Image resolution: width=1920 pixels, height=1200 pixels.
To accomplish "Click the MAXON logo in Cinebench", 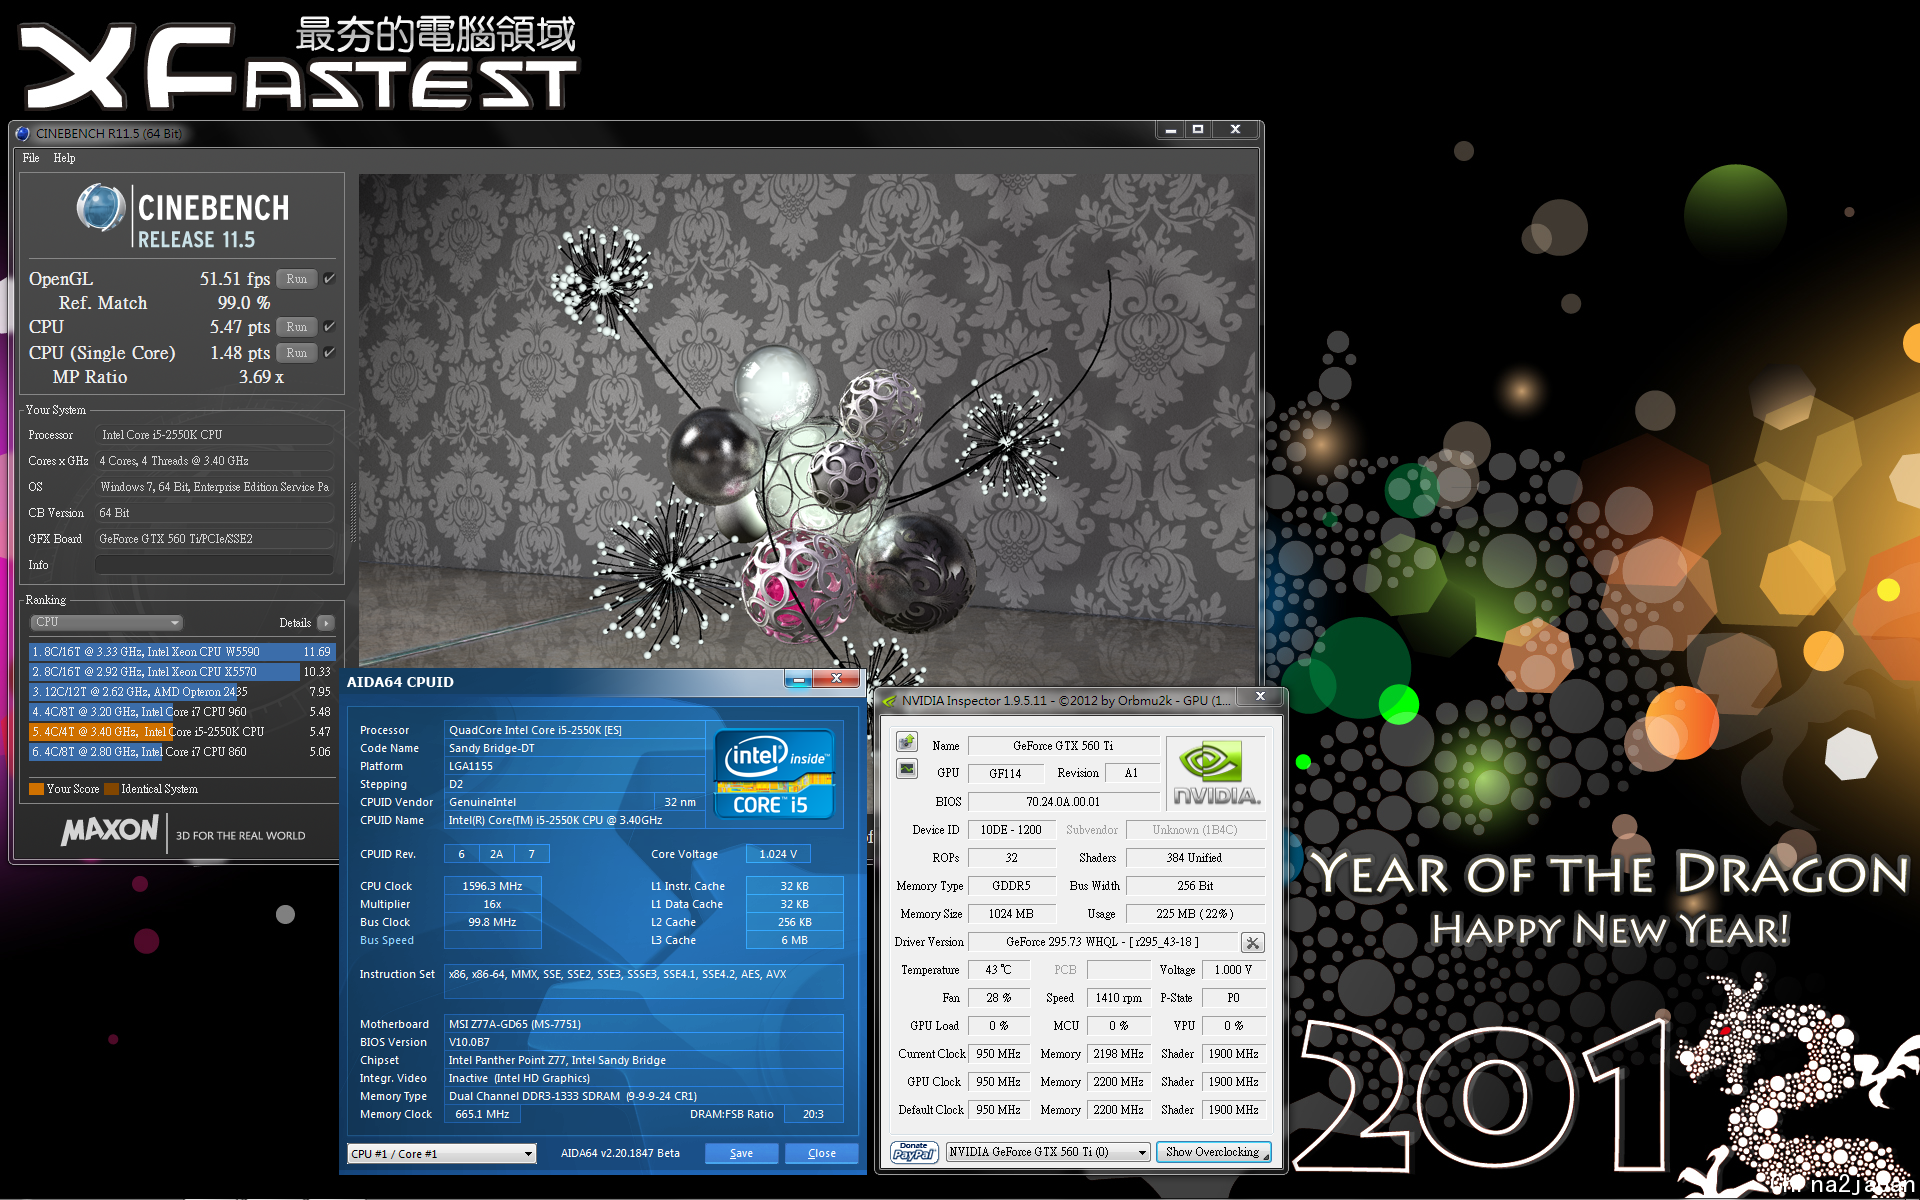I will click(110, 830).
